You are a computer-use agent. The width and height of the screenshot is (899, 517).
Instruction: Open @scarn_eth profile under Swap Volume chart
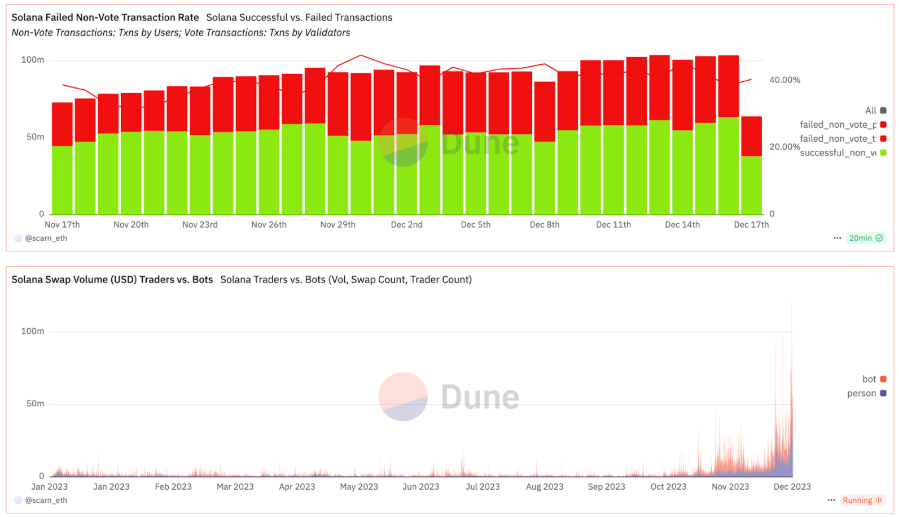point(46,500)
